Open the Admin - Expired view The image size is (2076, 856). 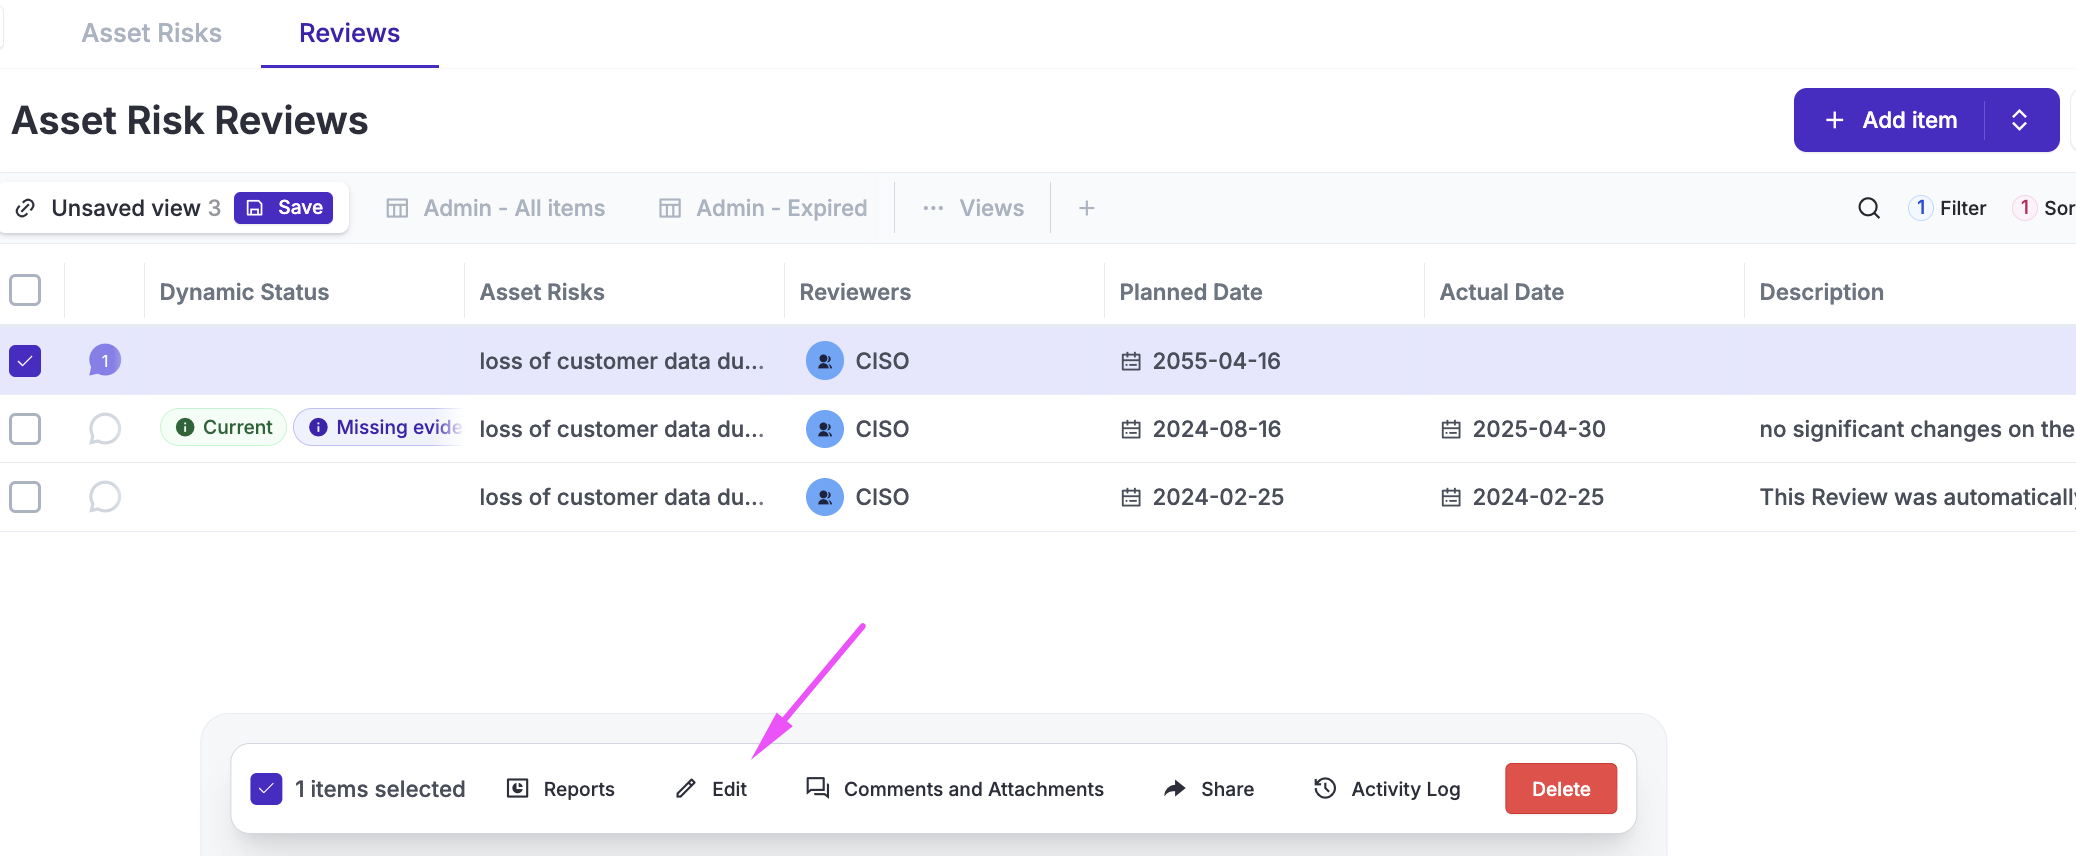[x=763, y=208]
